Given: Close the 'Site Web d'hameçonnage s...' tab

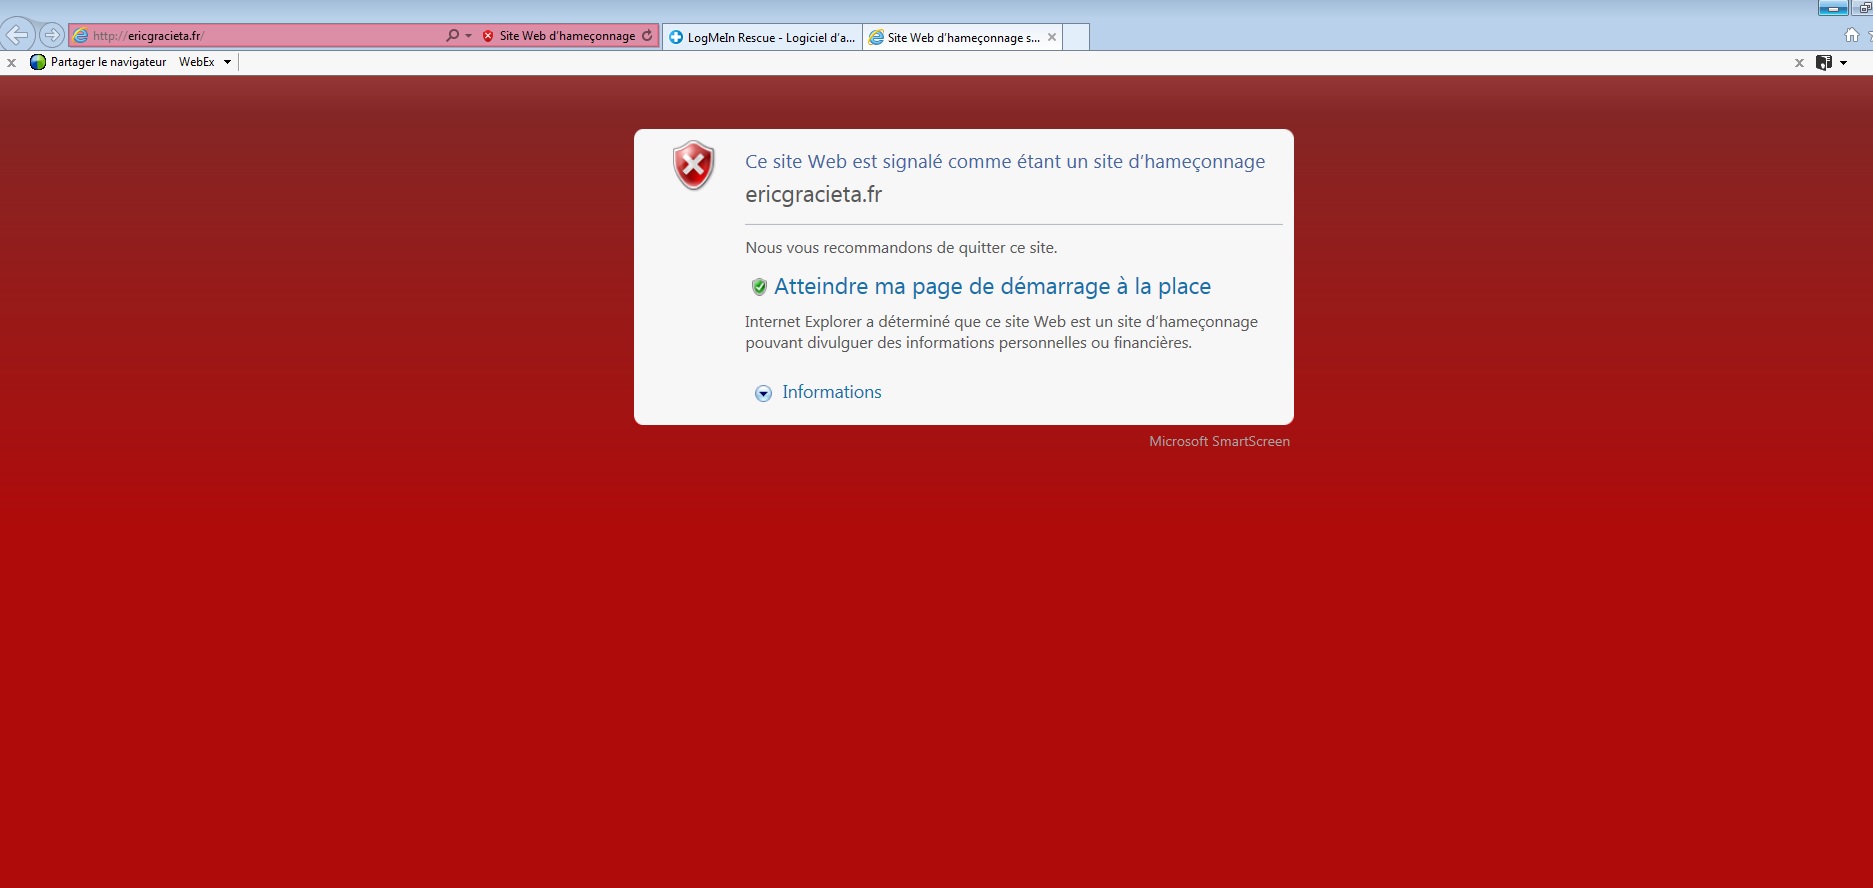Looking at the screenshot, I should [1052, 37].
